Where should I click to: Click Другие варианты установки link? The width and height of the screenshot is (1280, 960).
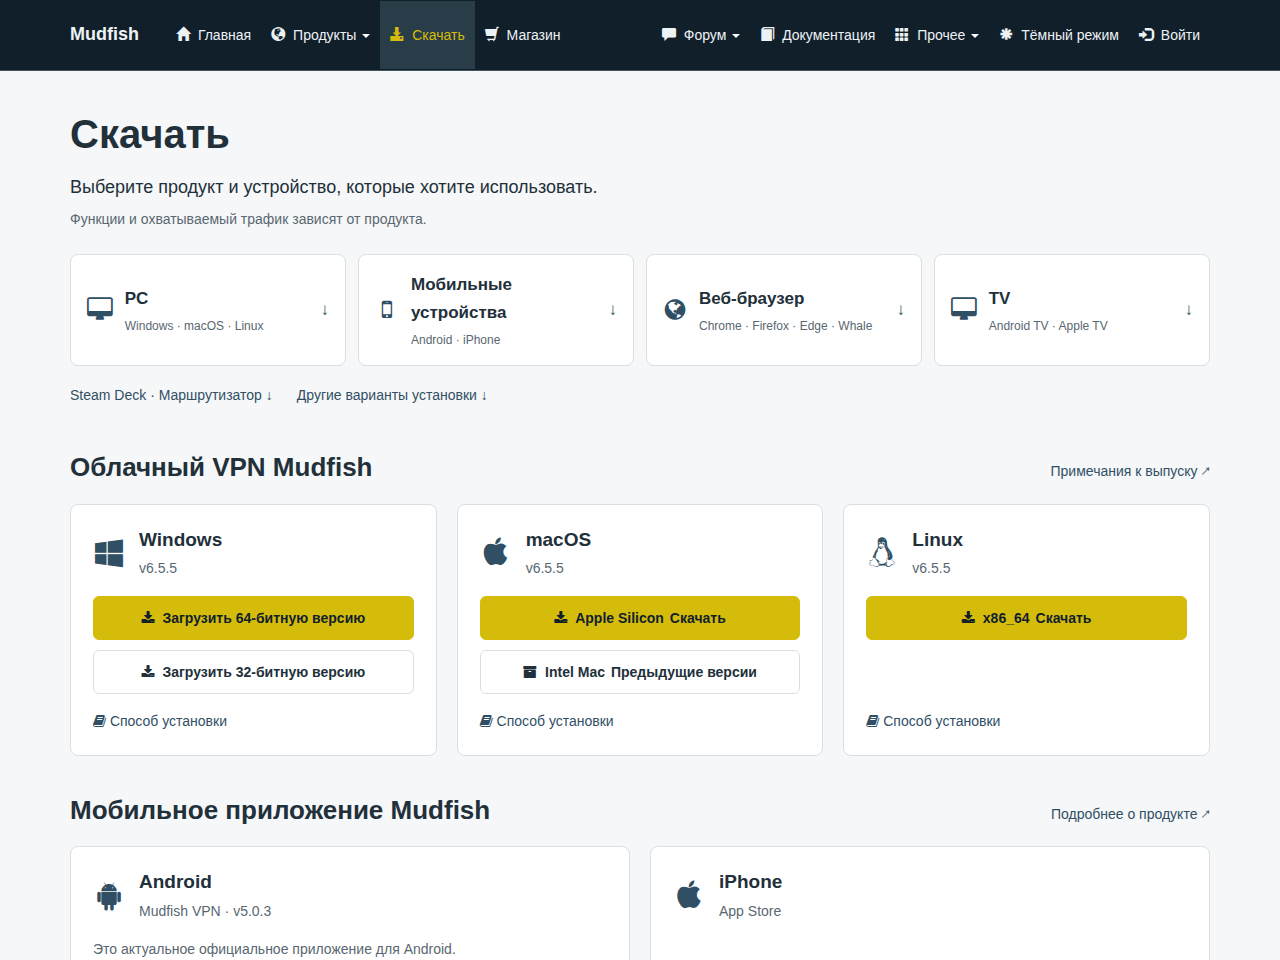[392, 395]
